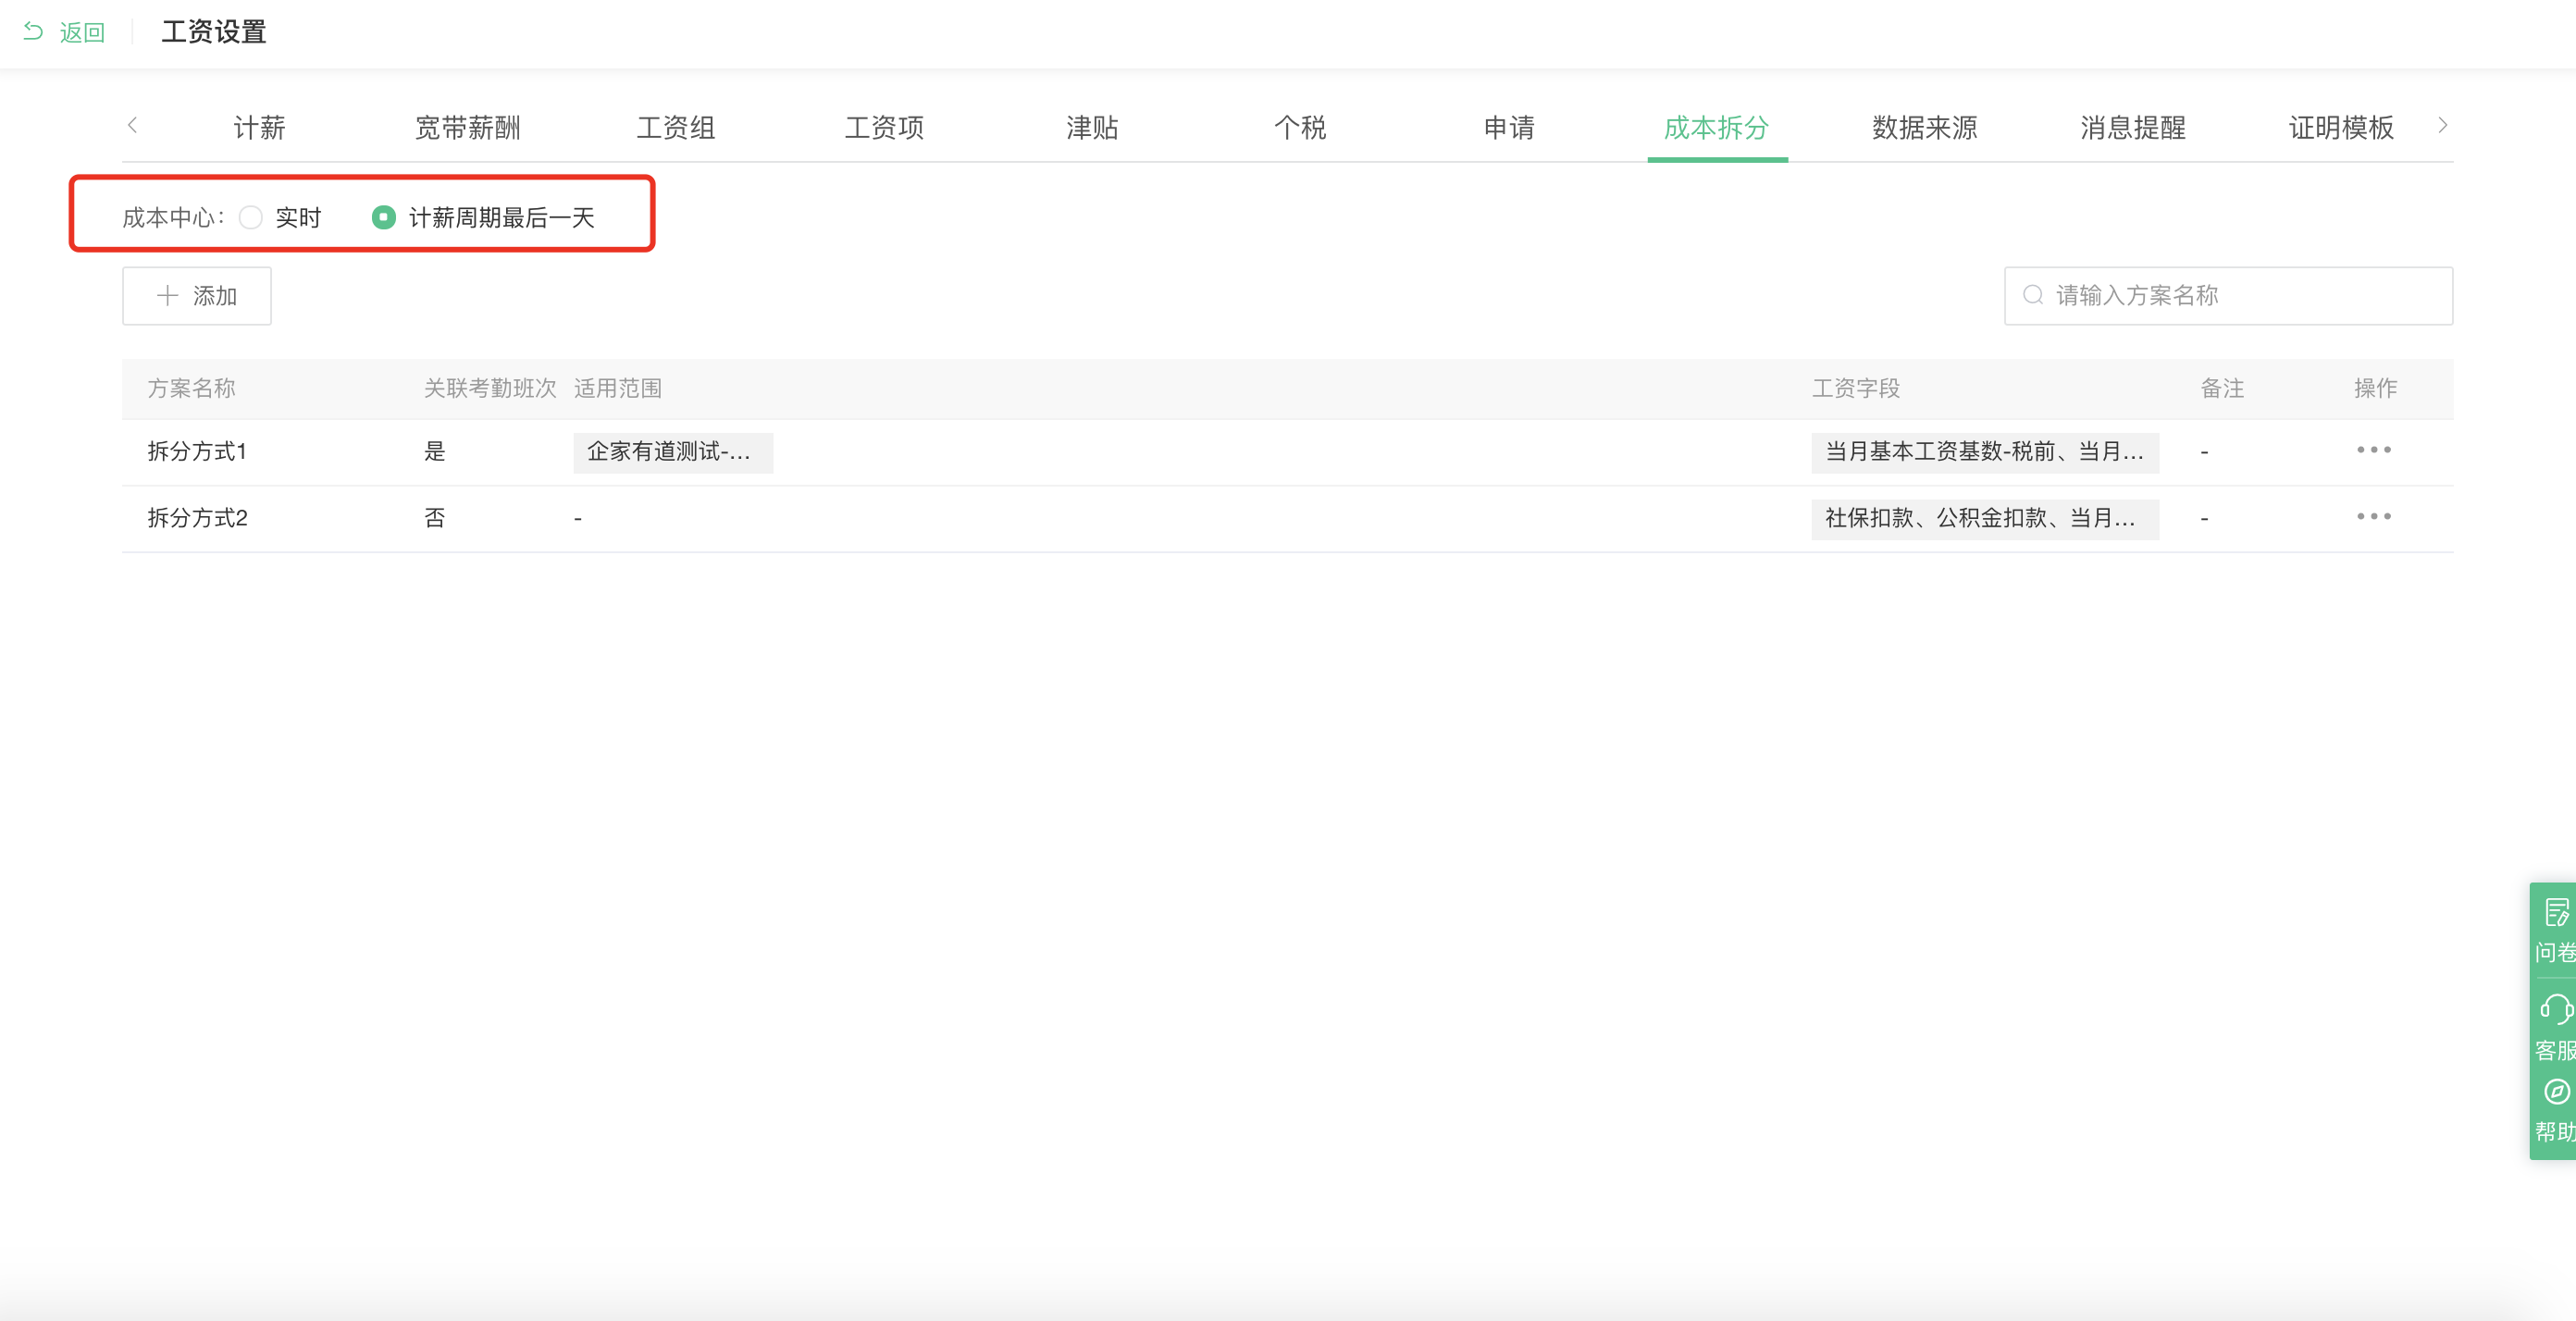Open customer service headset icon
Viewport: 2576px width, 1321px height.
2556,1009
